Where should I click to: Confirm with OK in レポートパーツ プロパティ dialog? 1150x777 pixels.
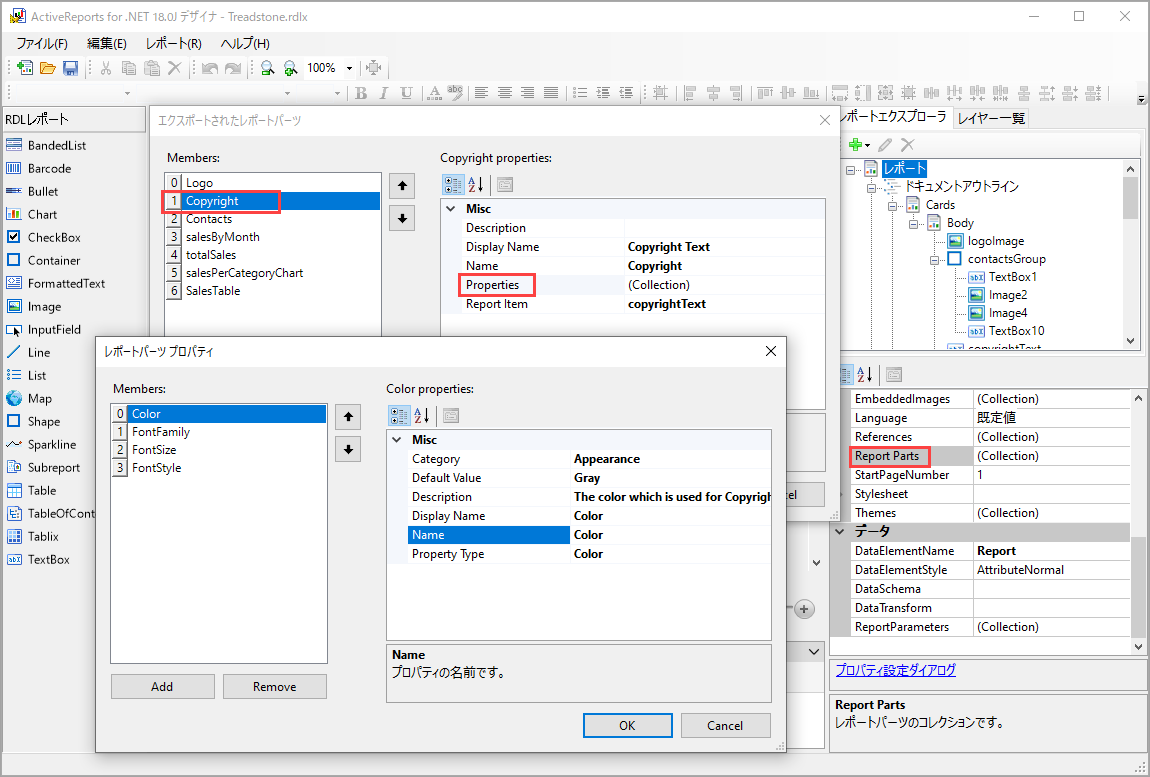(x=627, y=725)
